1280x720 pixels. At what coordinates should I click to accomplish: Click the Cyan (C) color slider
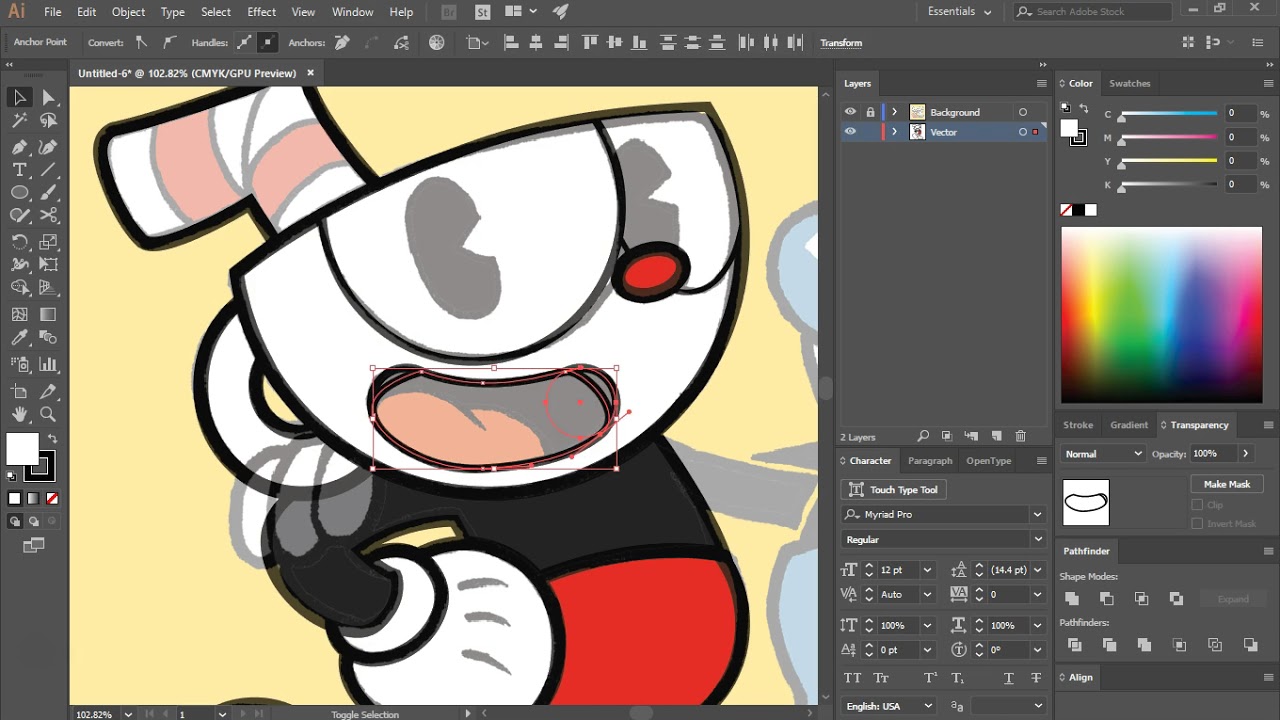pos(1168,114)
